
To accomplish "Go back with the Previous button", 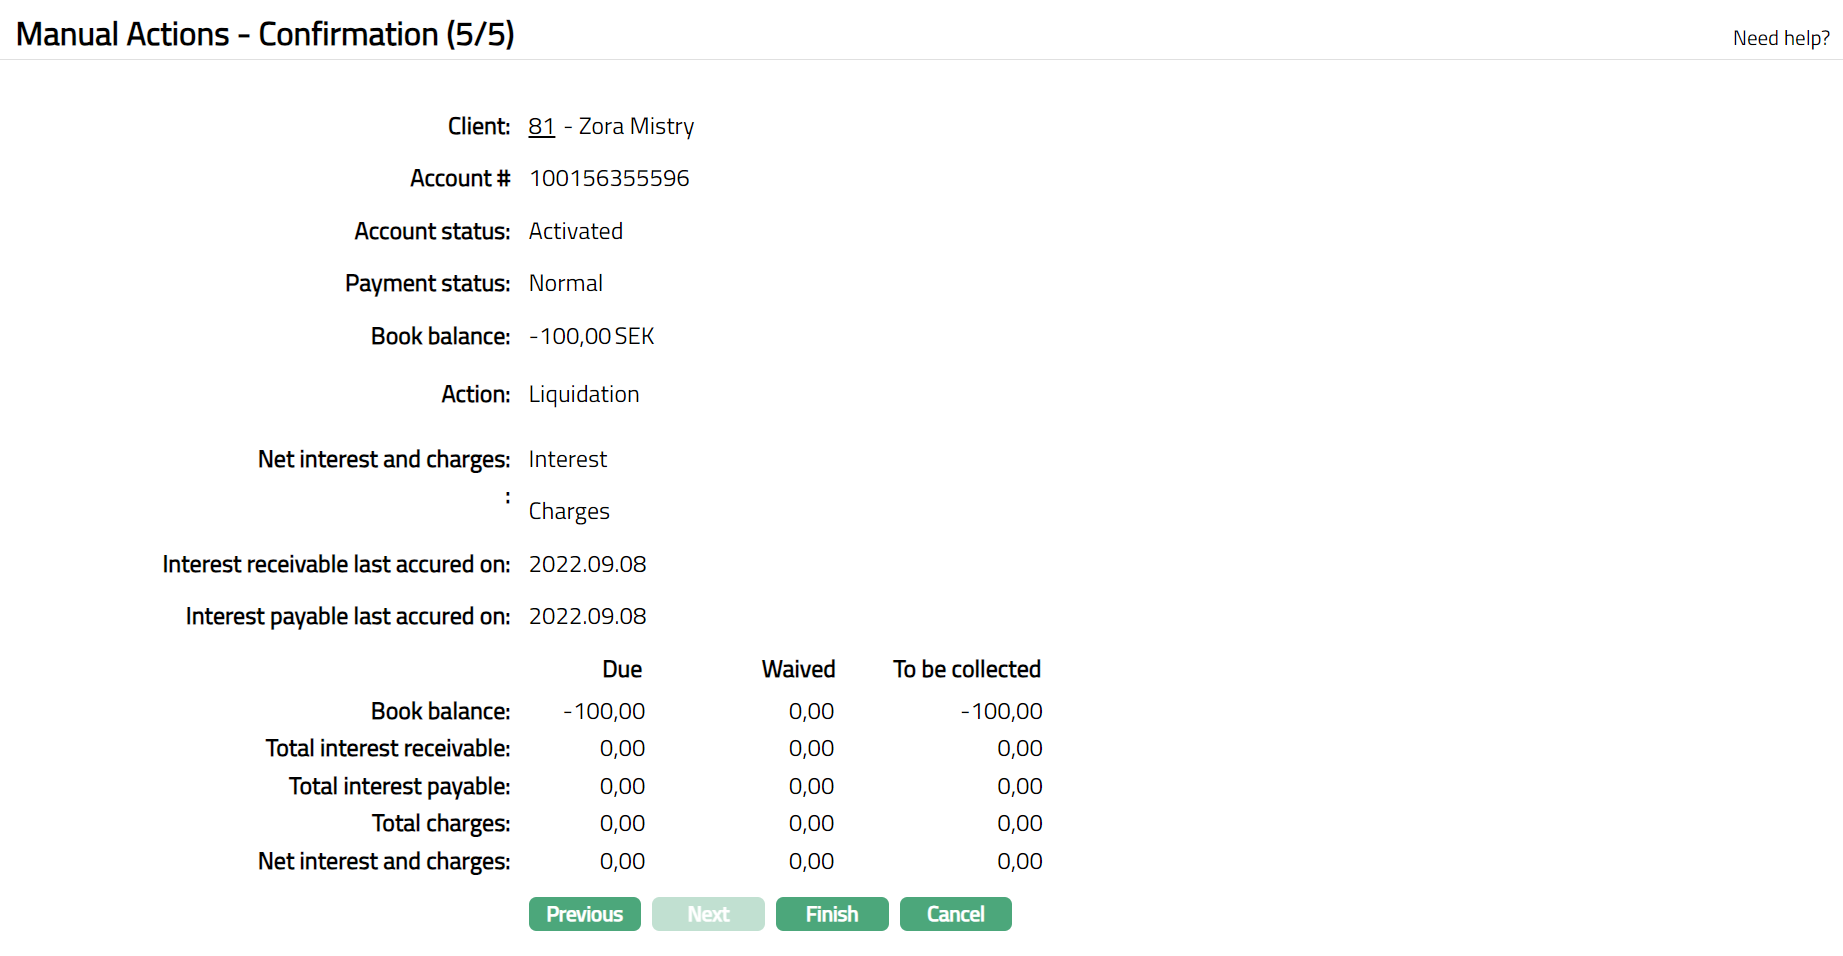I will [584, 914].
